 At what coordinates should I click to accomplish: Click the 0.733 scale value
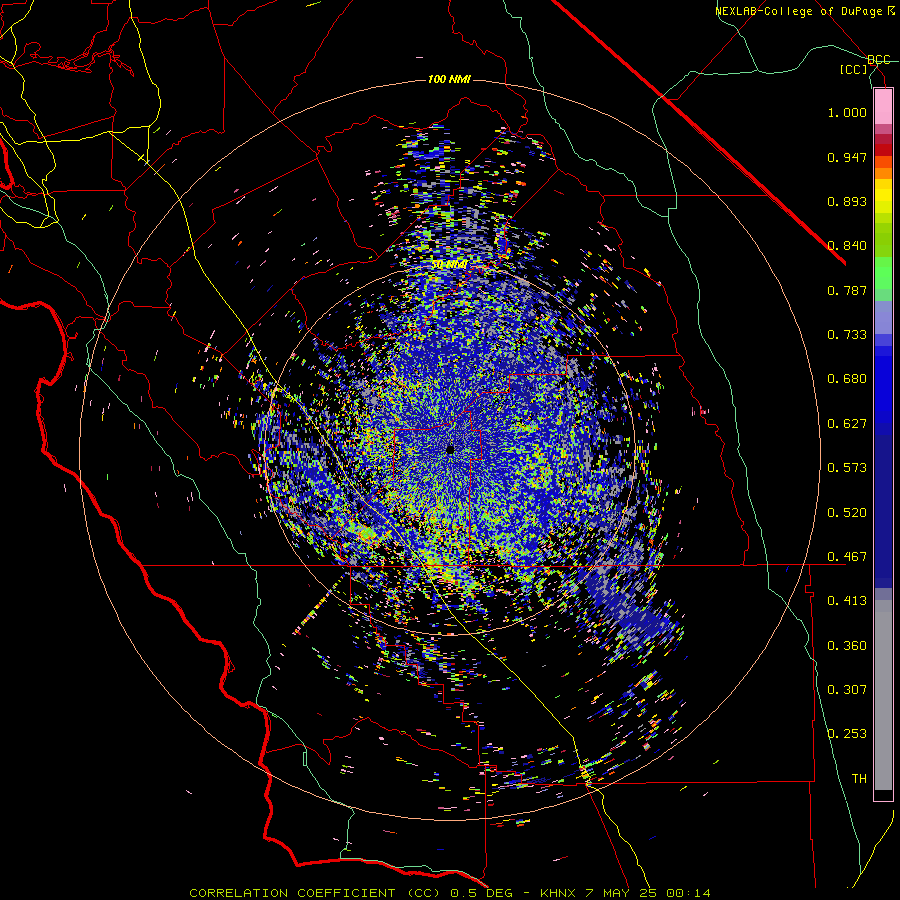coord(847,335)
